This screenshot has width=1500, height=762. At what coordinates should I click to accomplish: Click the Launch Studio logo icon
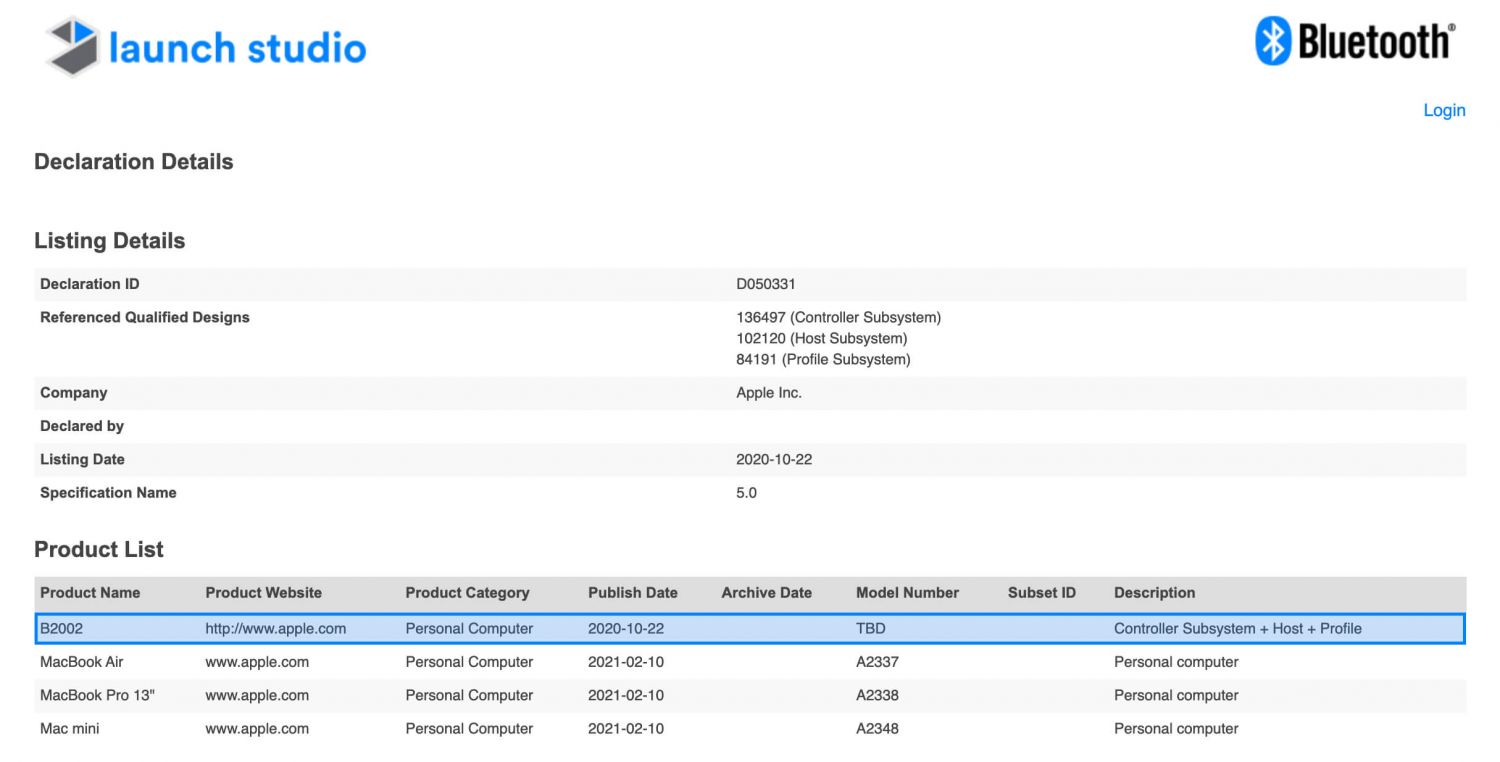[73, 46]
